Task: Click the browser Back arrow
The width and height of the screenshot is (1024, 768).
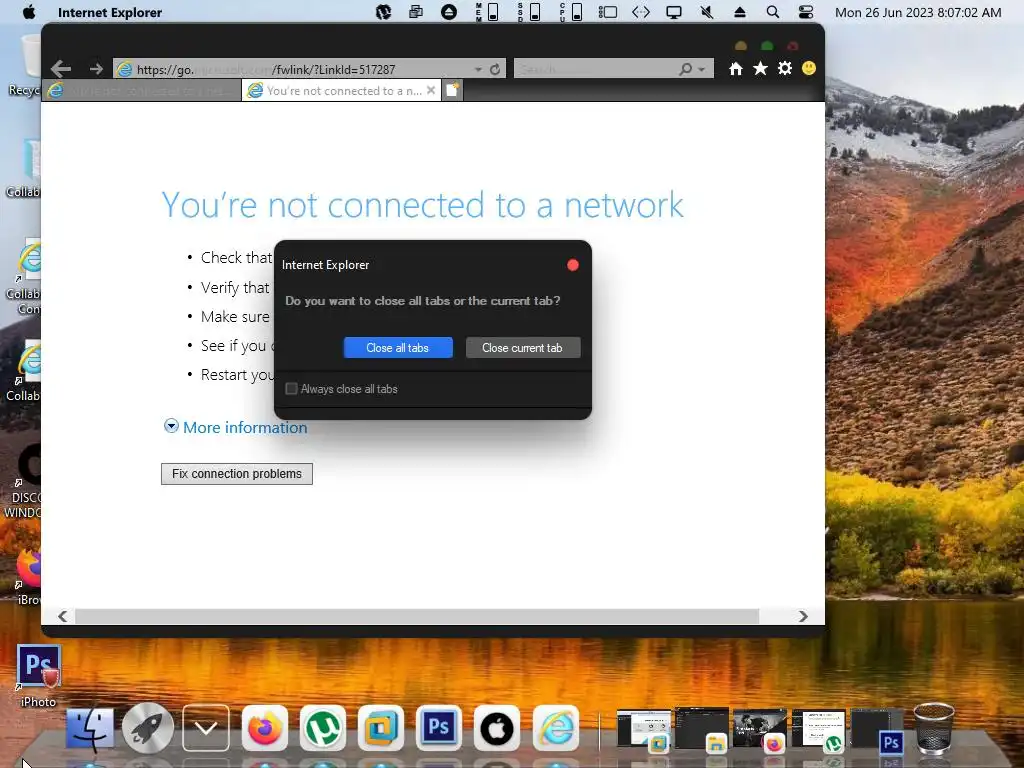Action: [x=61, y=69]
